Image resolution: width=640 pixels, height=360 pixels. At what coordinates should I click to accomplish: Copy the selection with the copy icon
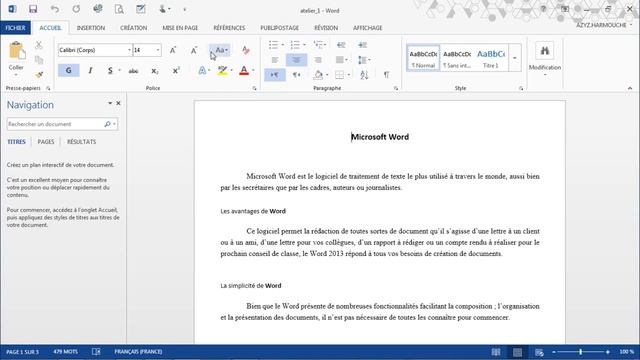[x=39, y=60]
